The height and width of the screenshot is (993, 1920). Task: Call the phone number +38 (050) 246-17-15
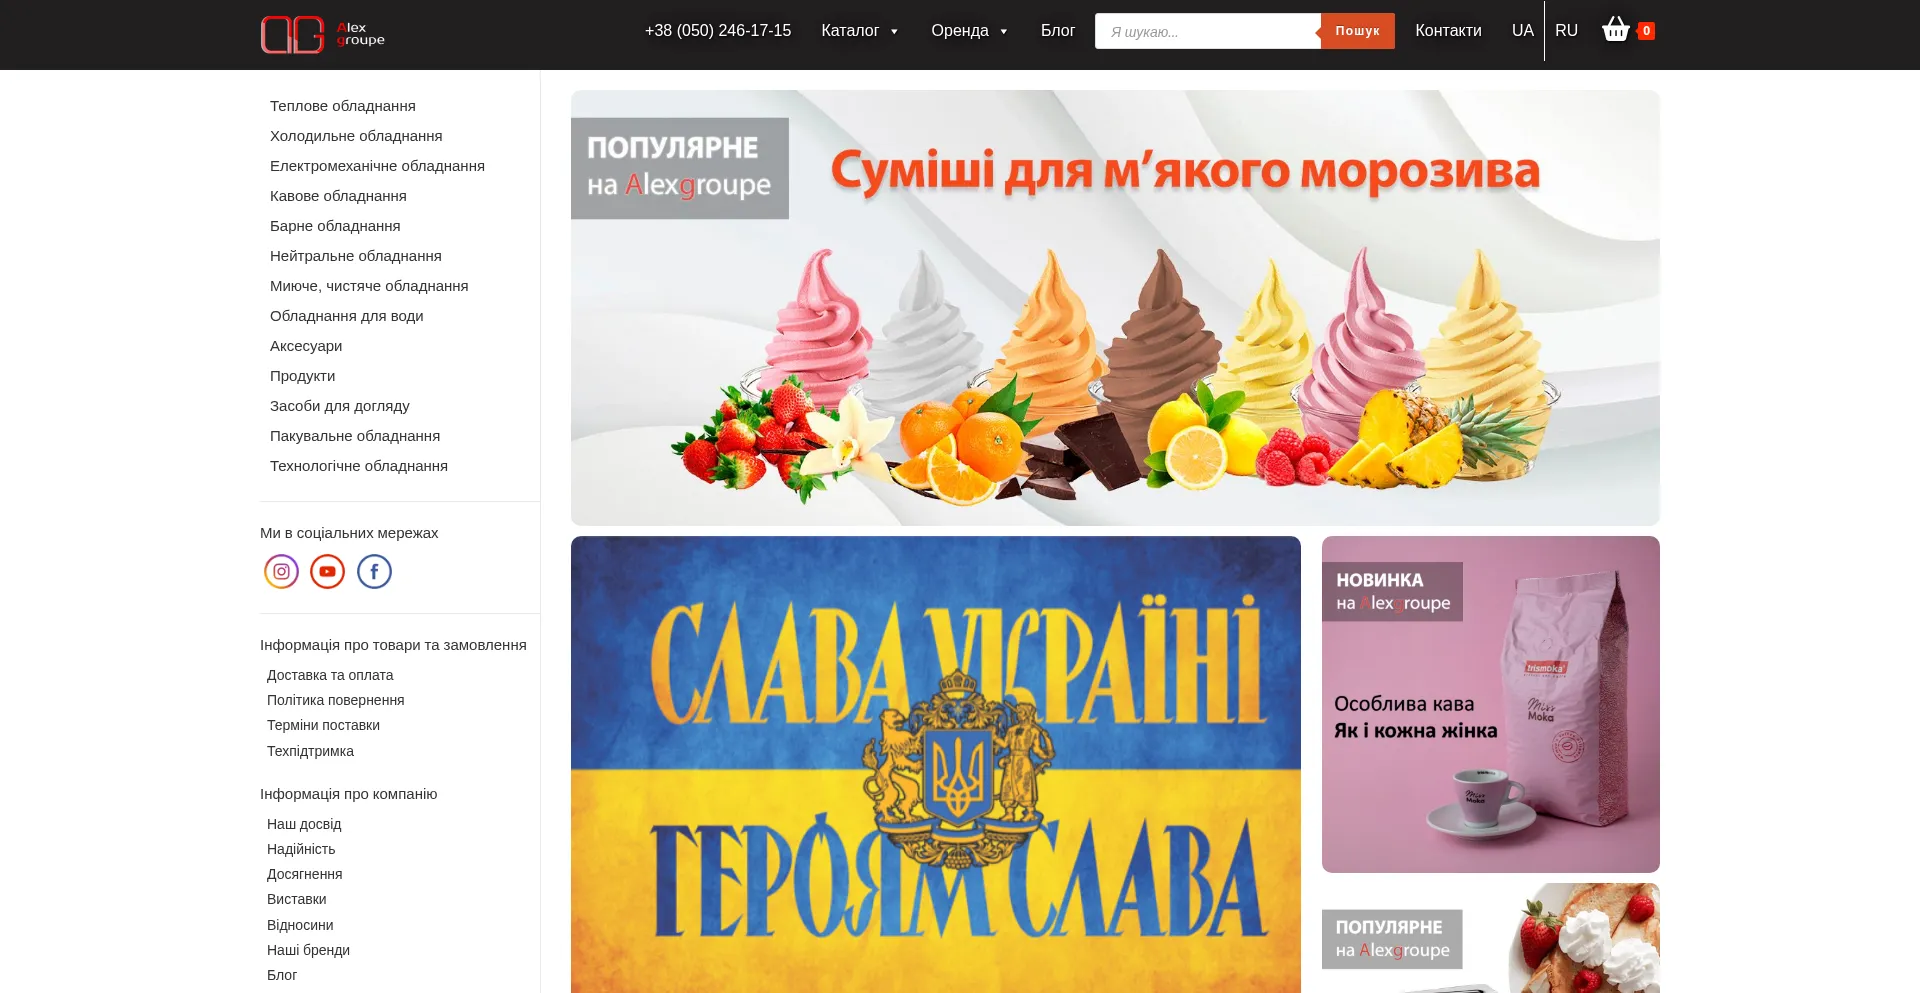717,31
